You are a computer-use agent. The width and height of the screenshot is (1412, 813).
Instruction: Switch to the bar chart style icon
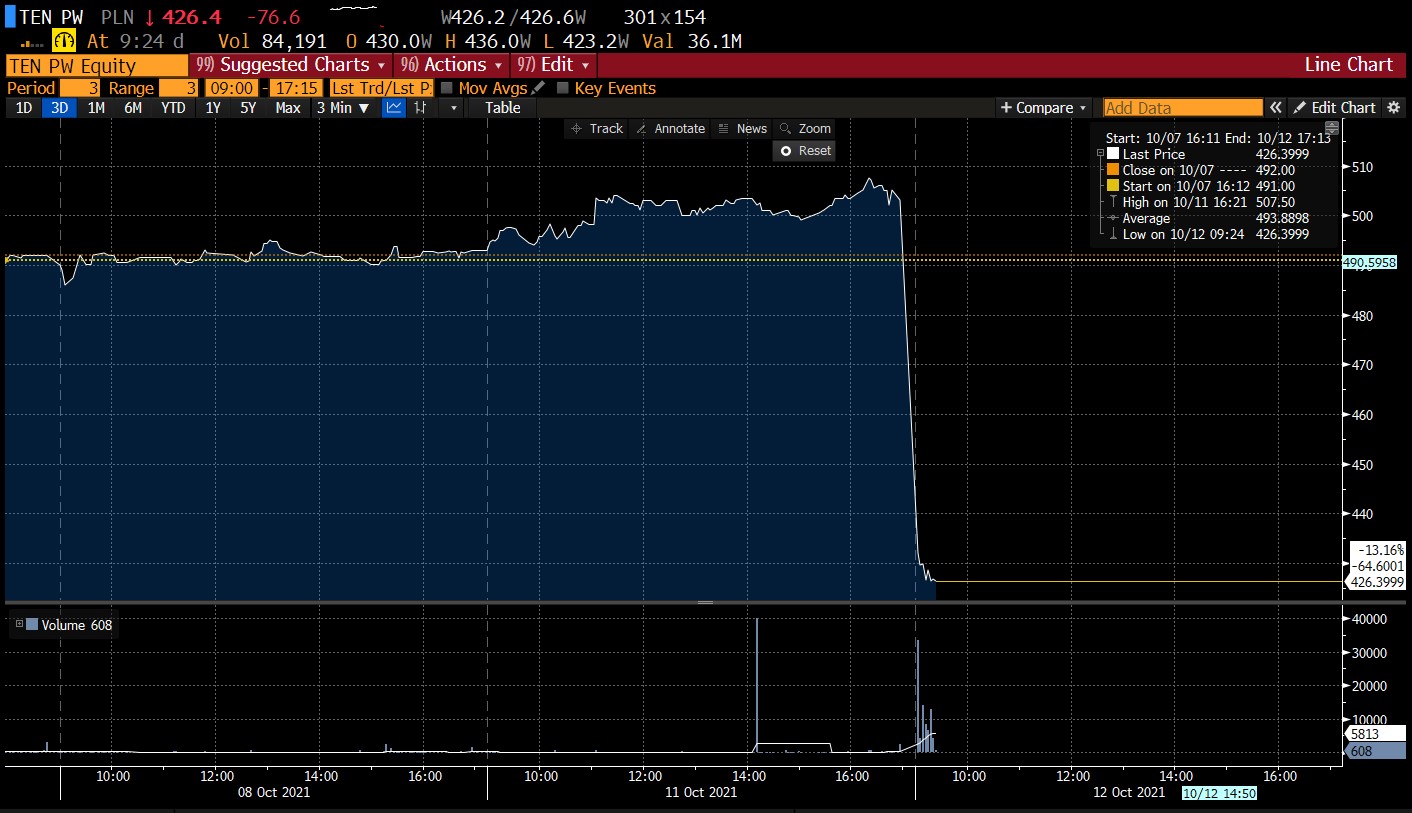(420, 107)
